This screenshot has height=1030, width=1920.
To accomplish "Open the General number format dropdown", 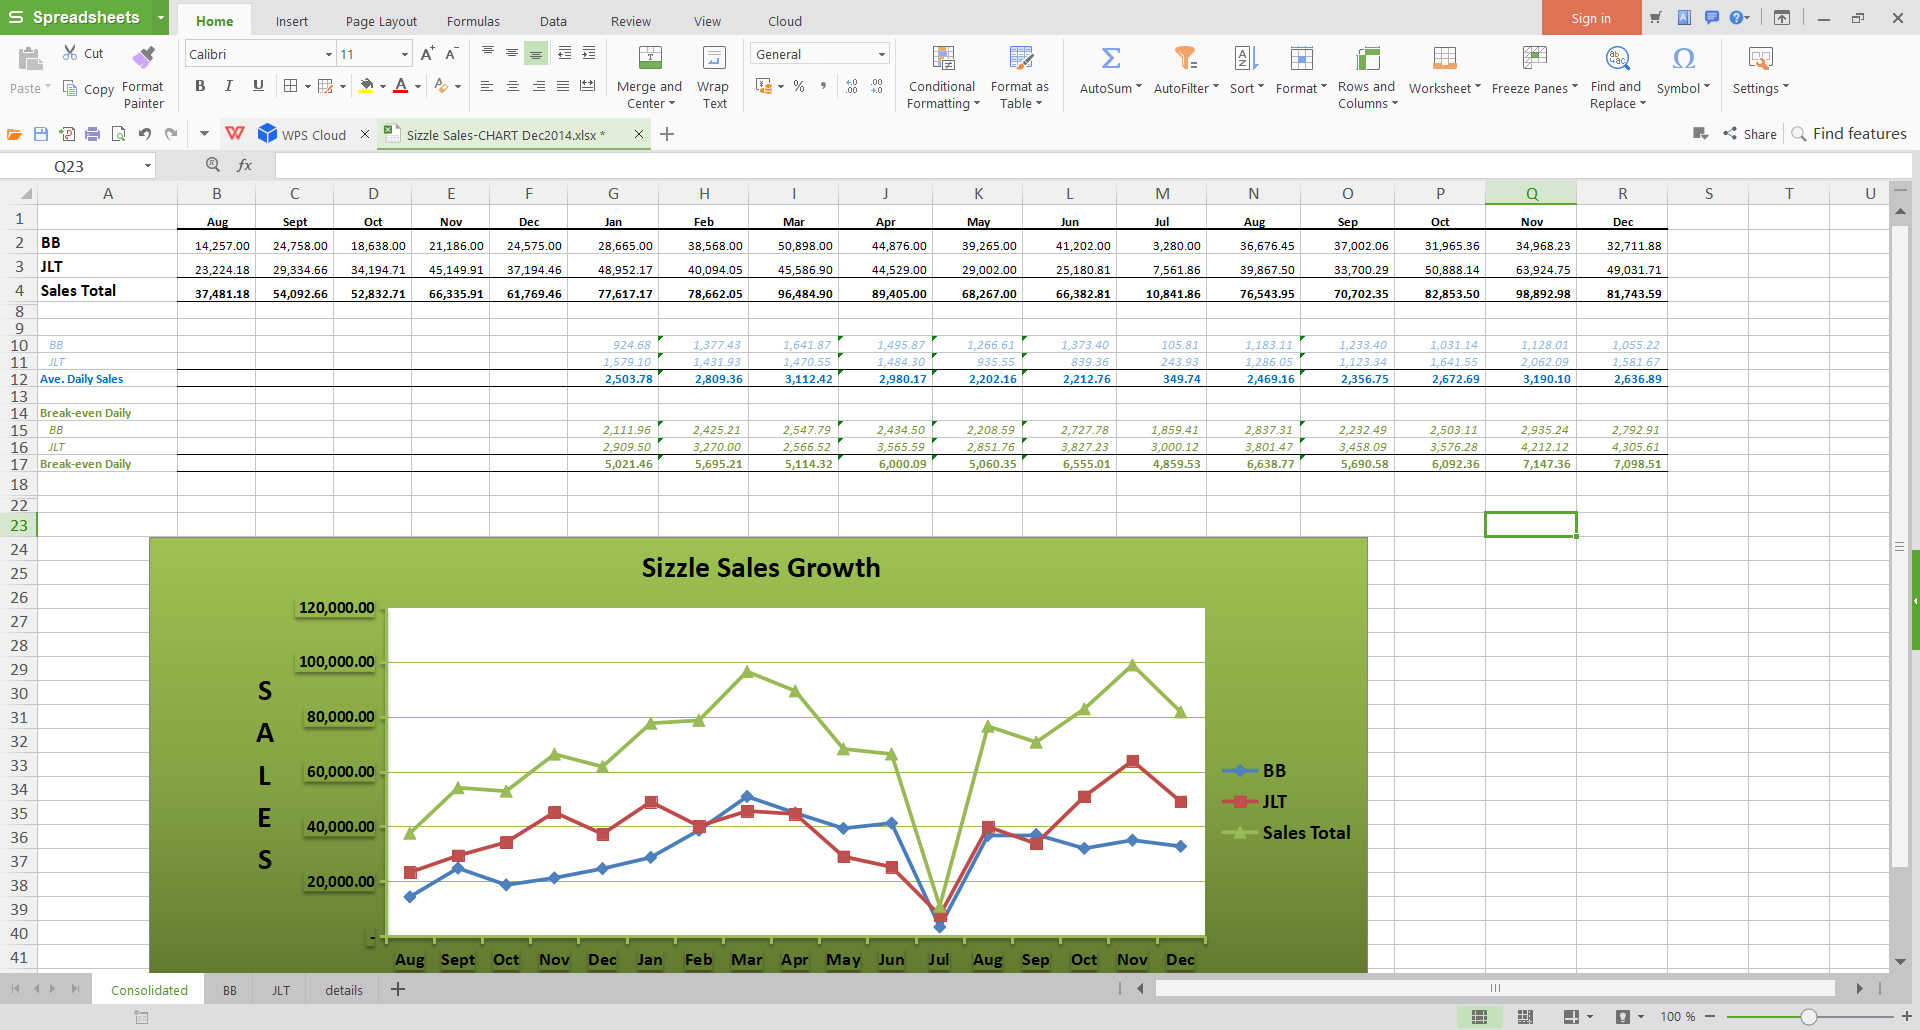I will [881, 54].
